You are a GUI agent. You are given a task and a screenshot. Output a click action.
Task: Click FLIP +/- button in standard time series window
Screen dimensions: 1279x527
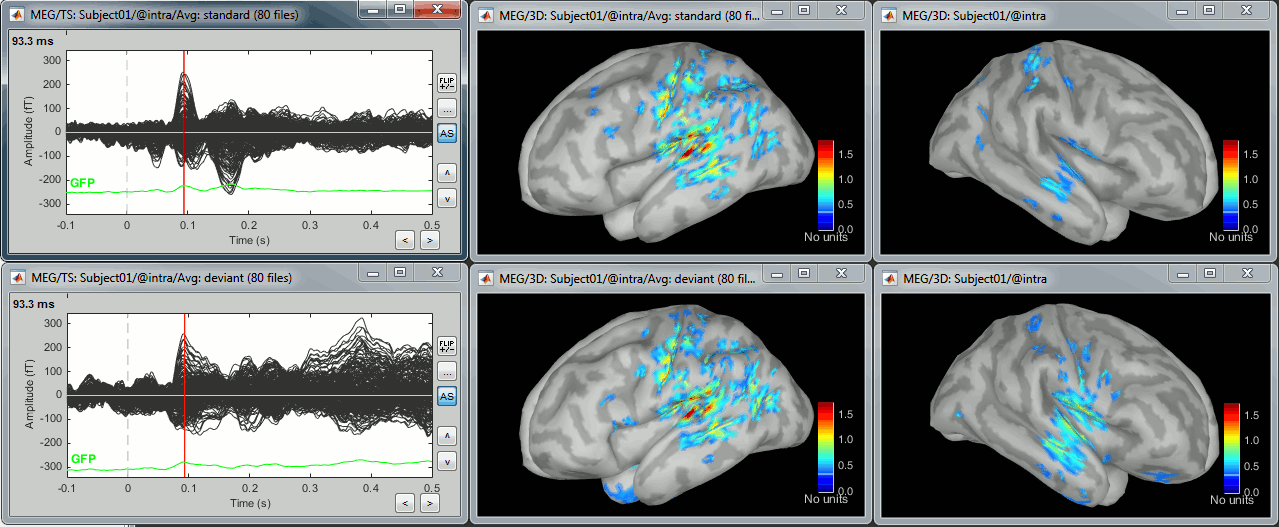pos(447,83)
